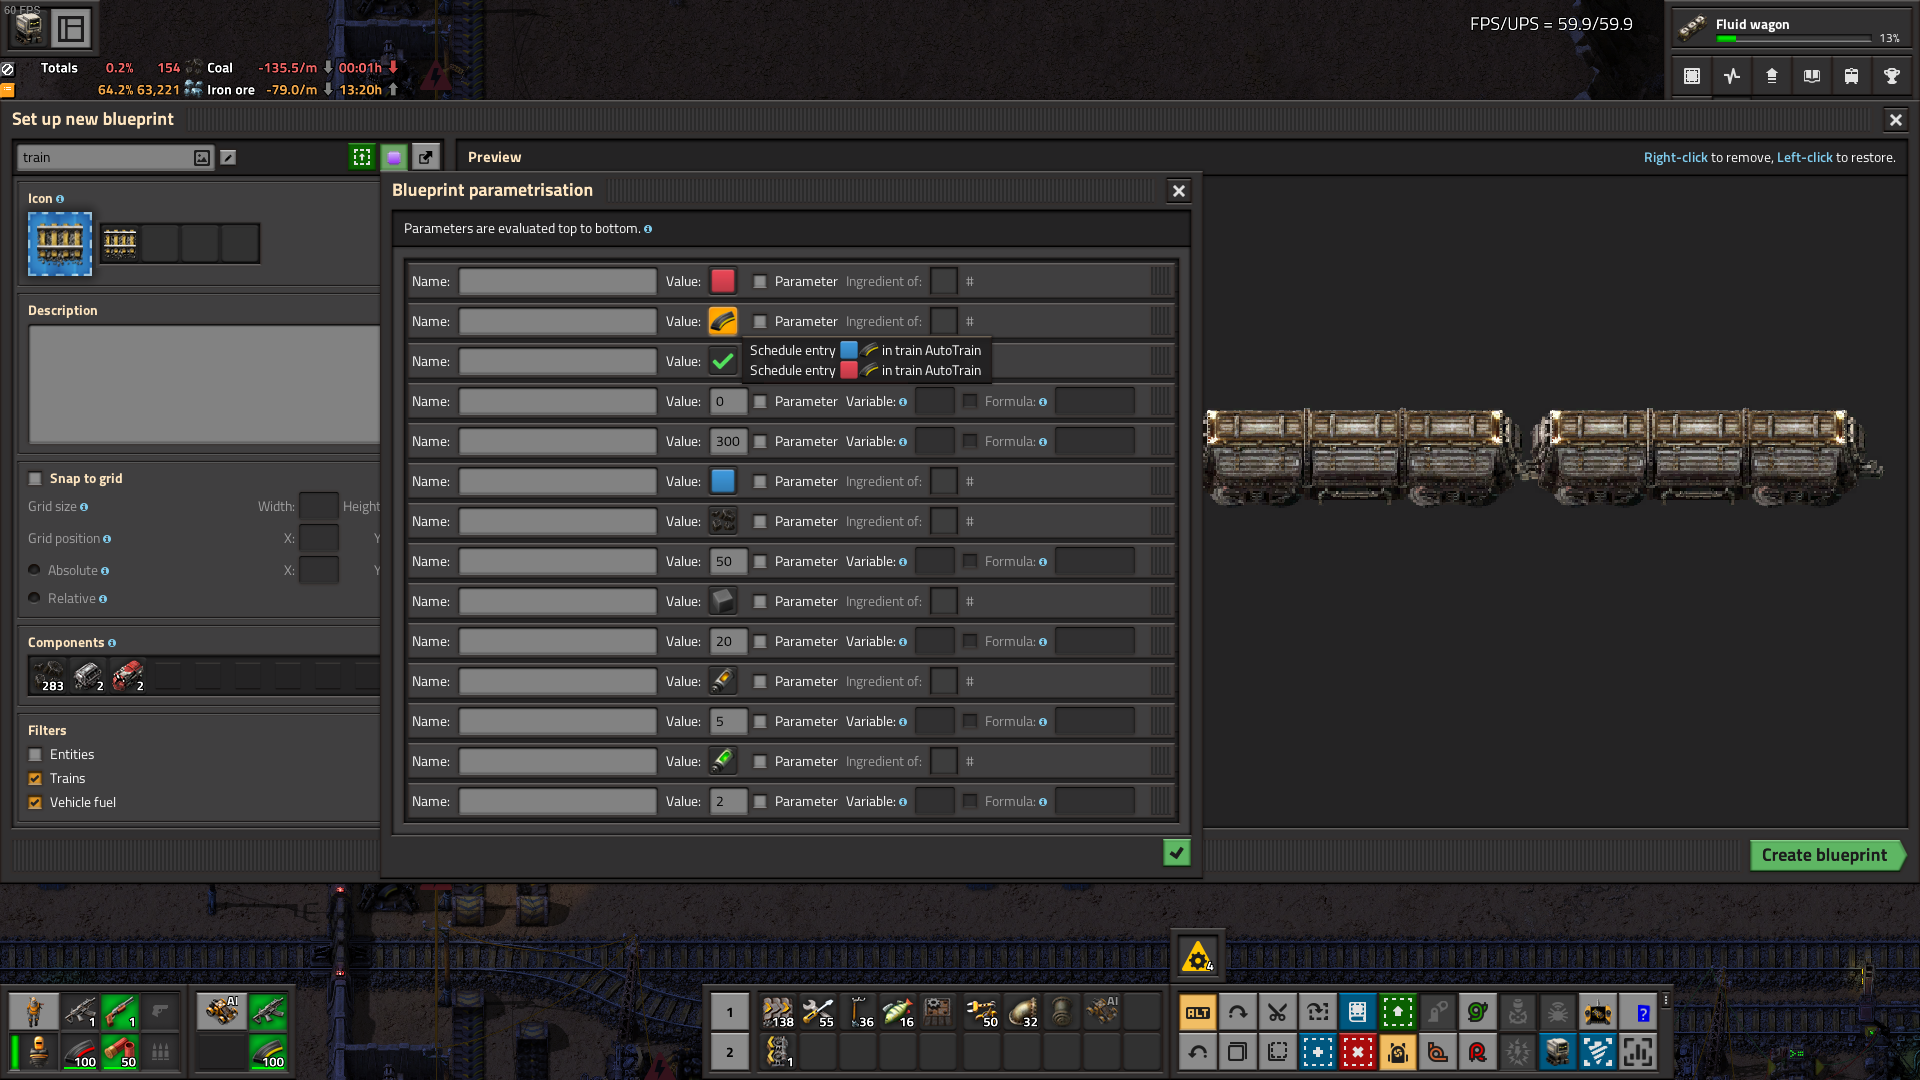Click the undo arrow shortcut
1920x1080 pixels.
point(1197,1052)
